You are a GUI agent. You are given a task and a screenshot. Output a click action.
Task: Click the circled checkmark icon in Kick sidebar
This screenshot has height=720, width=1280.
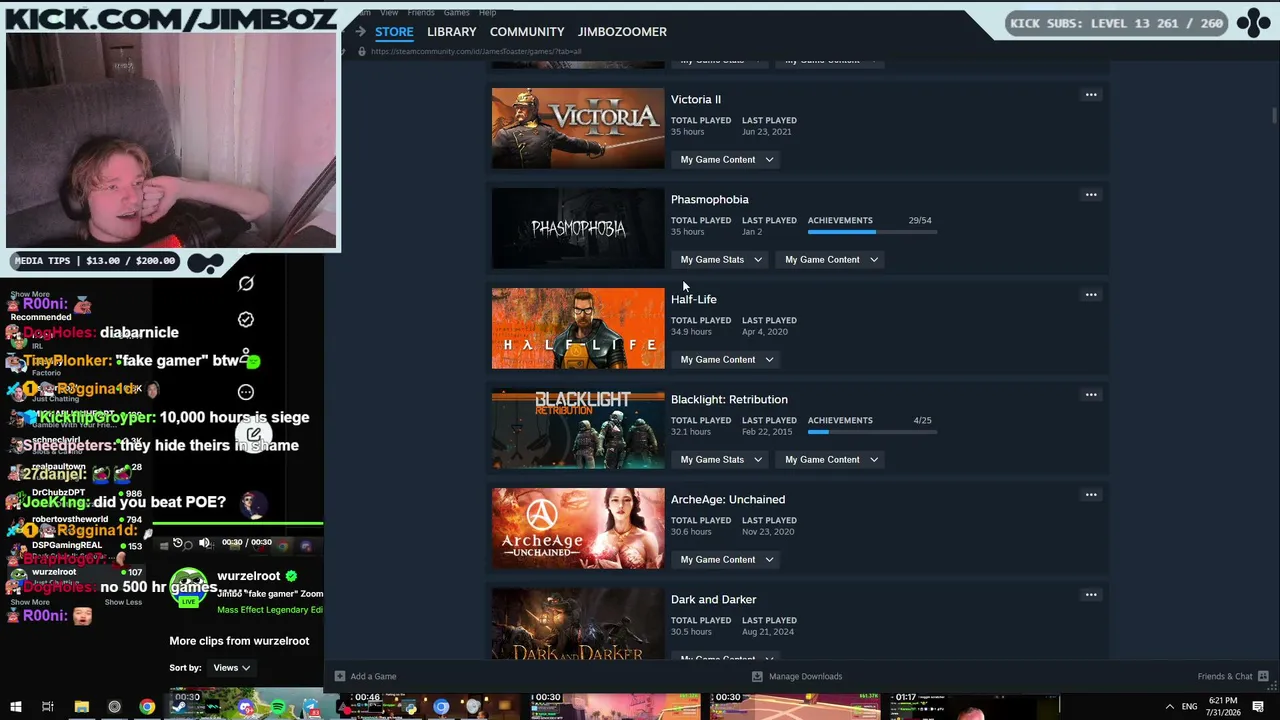[x=246, y=319]
